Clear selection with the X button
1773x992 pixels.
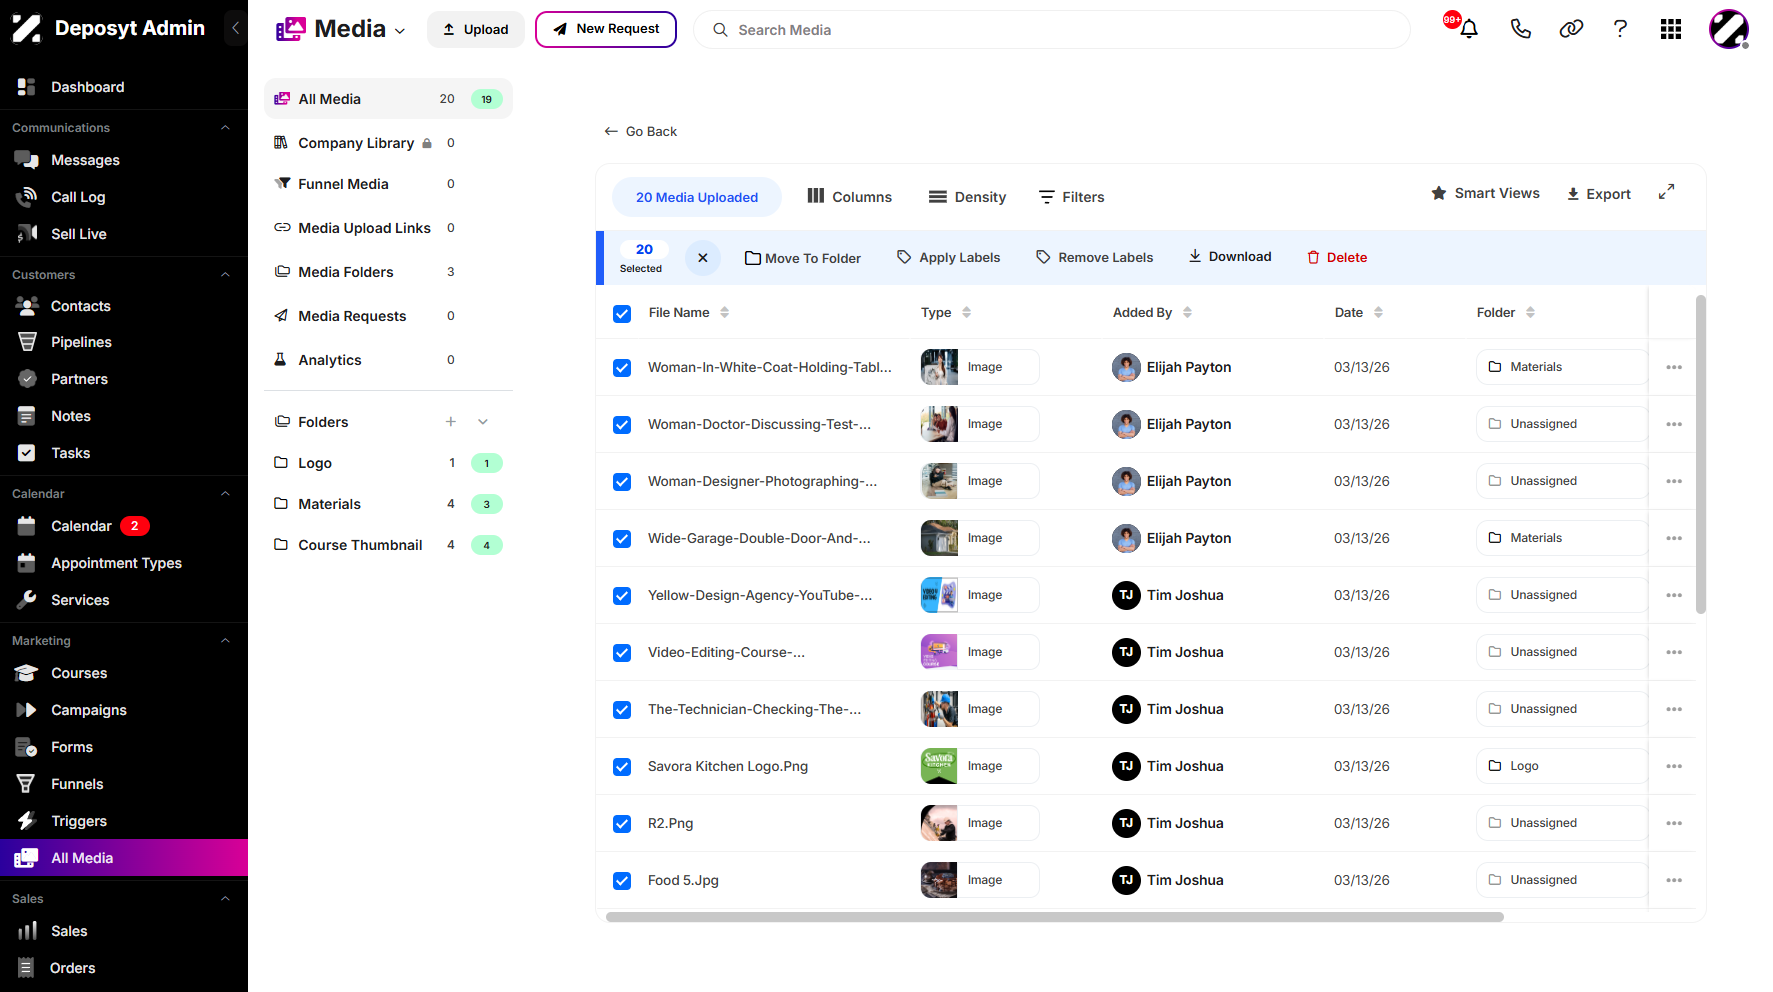pos(703,258)
